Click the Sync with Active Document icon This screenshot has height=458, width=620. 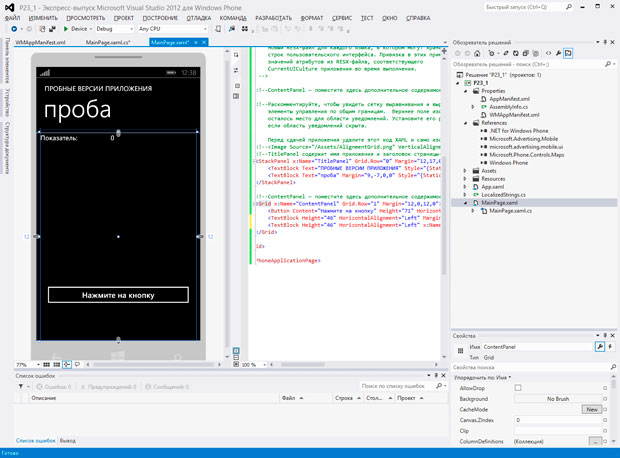pyautogui.click(x=506, y=53)
